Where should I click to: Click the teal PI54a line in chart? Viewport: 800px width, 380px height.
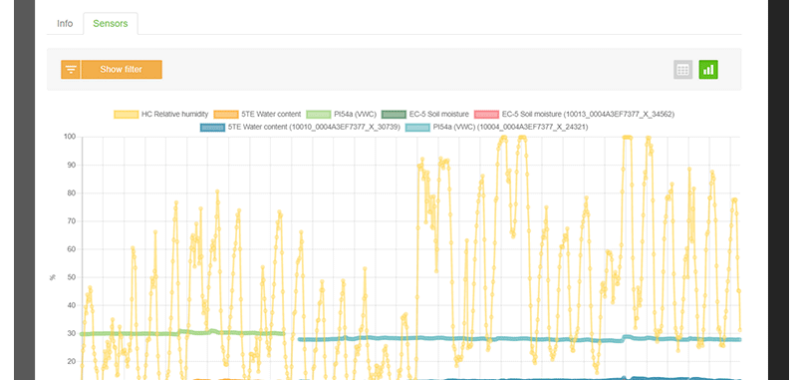(x=510, y=339)
